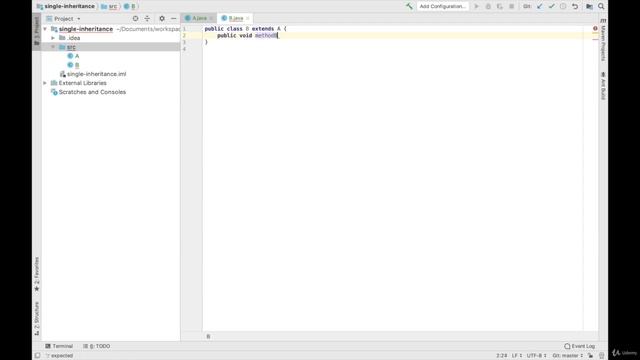Select class B in project tree

pos(77,65)
